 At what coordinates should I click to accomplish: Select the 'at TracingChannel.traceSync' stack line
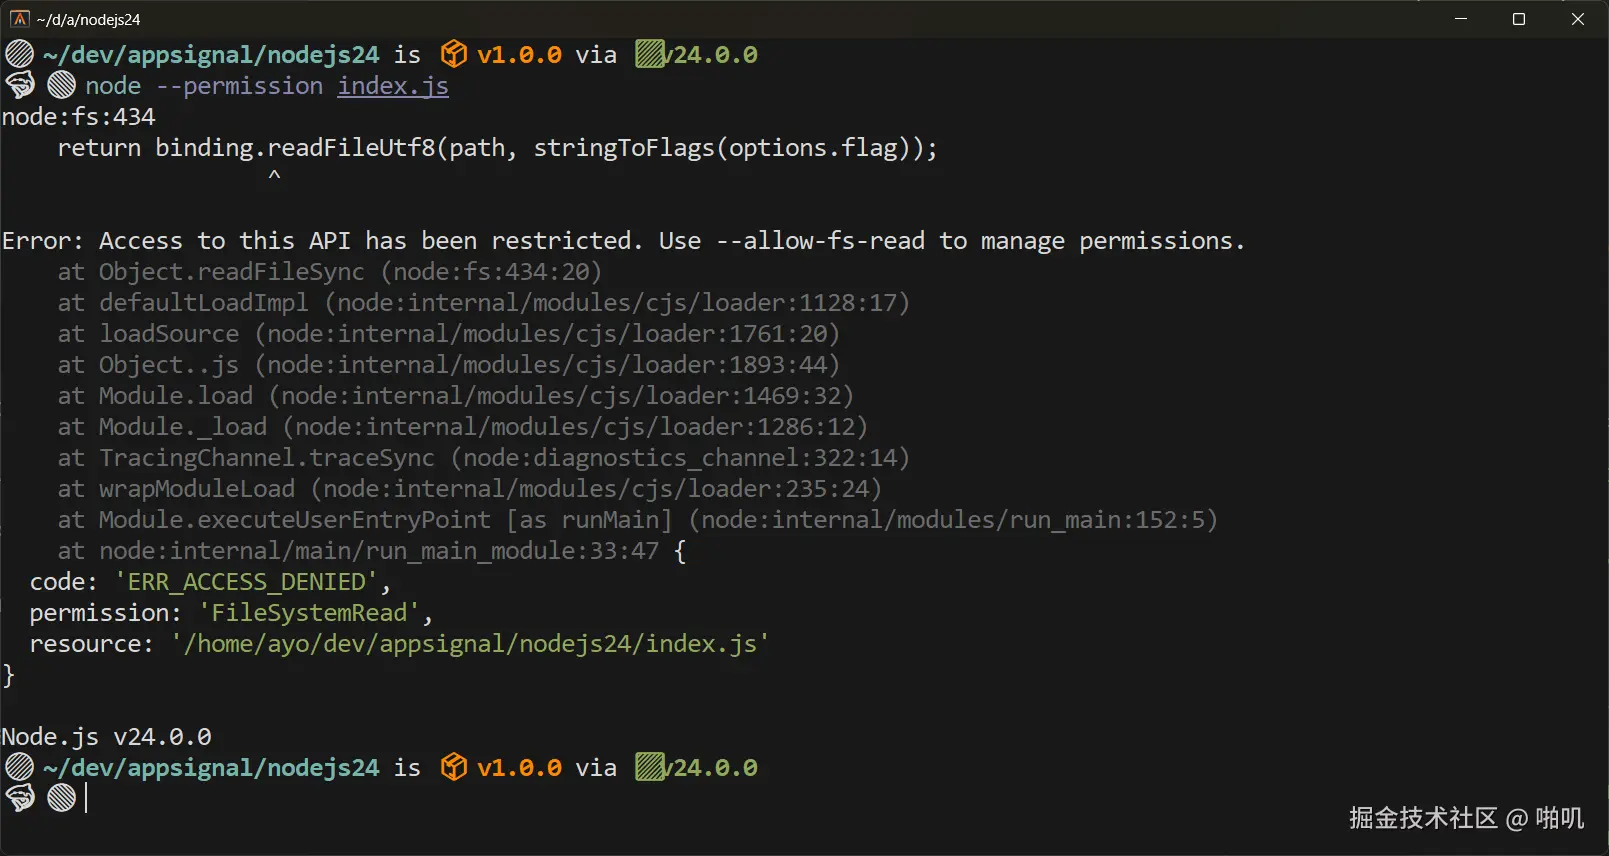(x=484, y=458)
